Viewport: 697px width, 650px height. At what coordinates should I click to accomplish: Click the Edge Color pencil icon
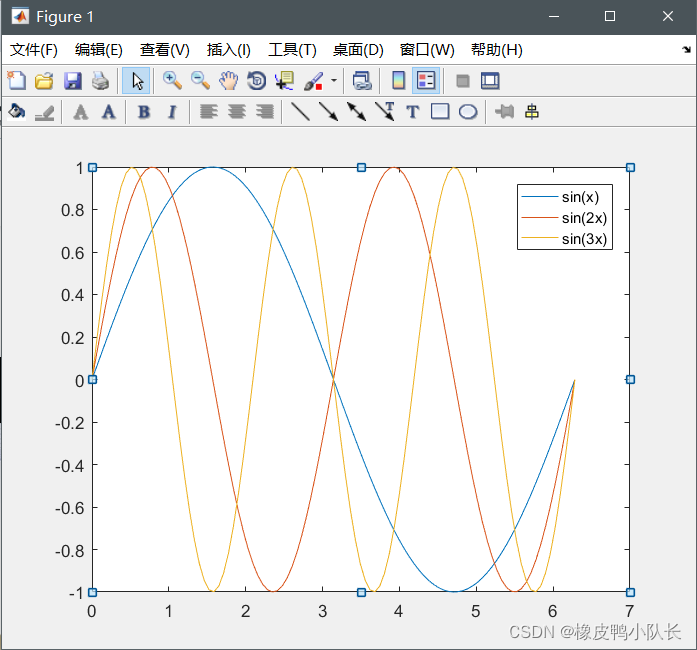[44, 112]
